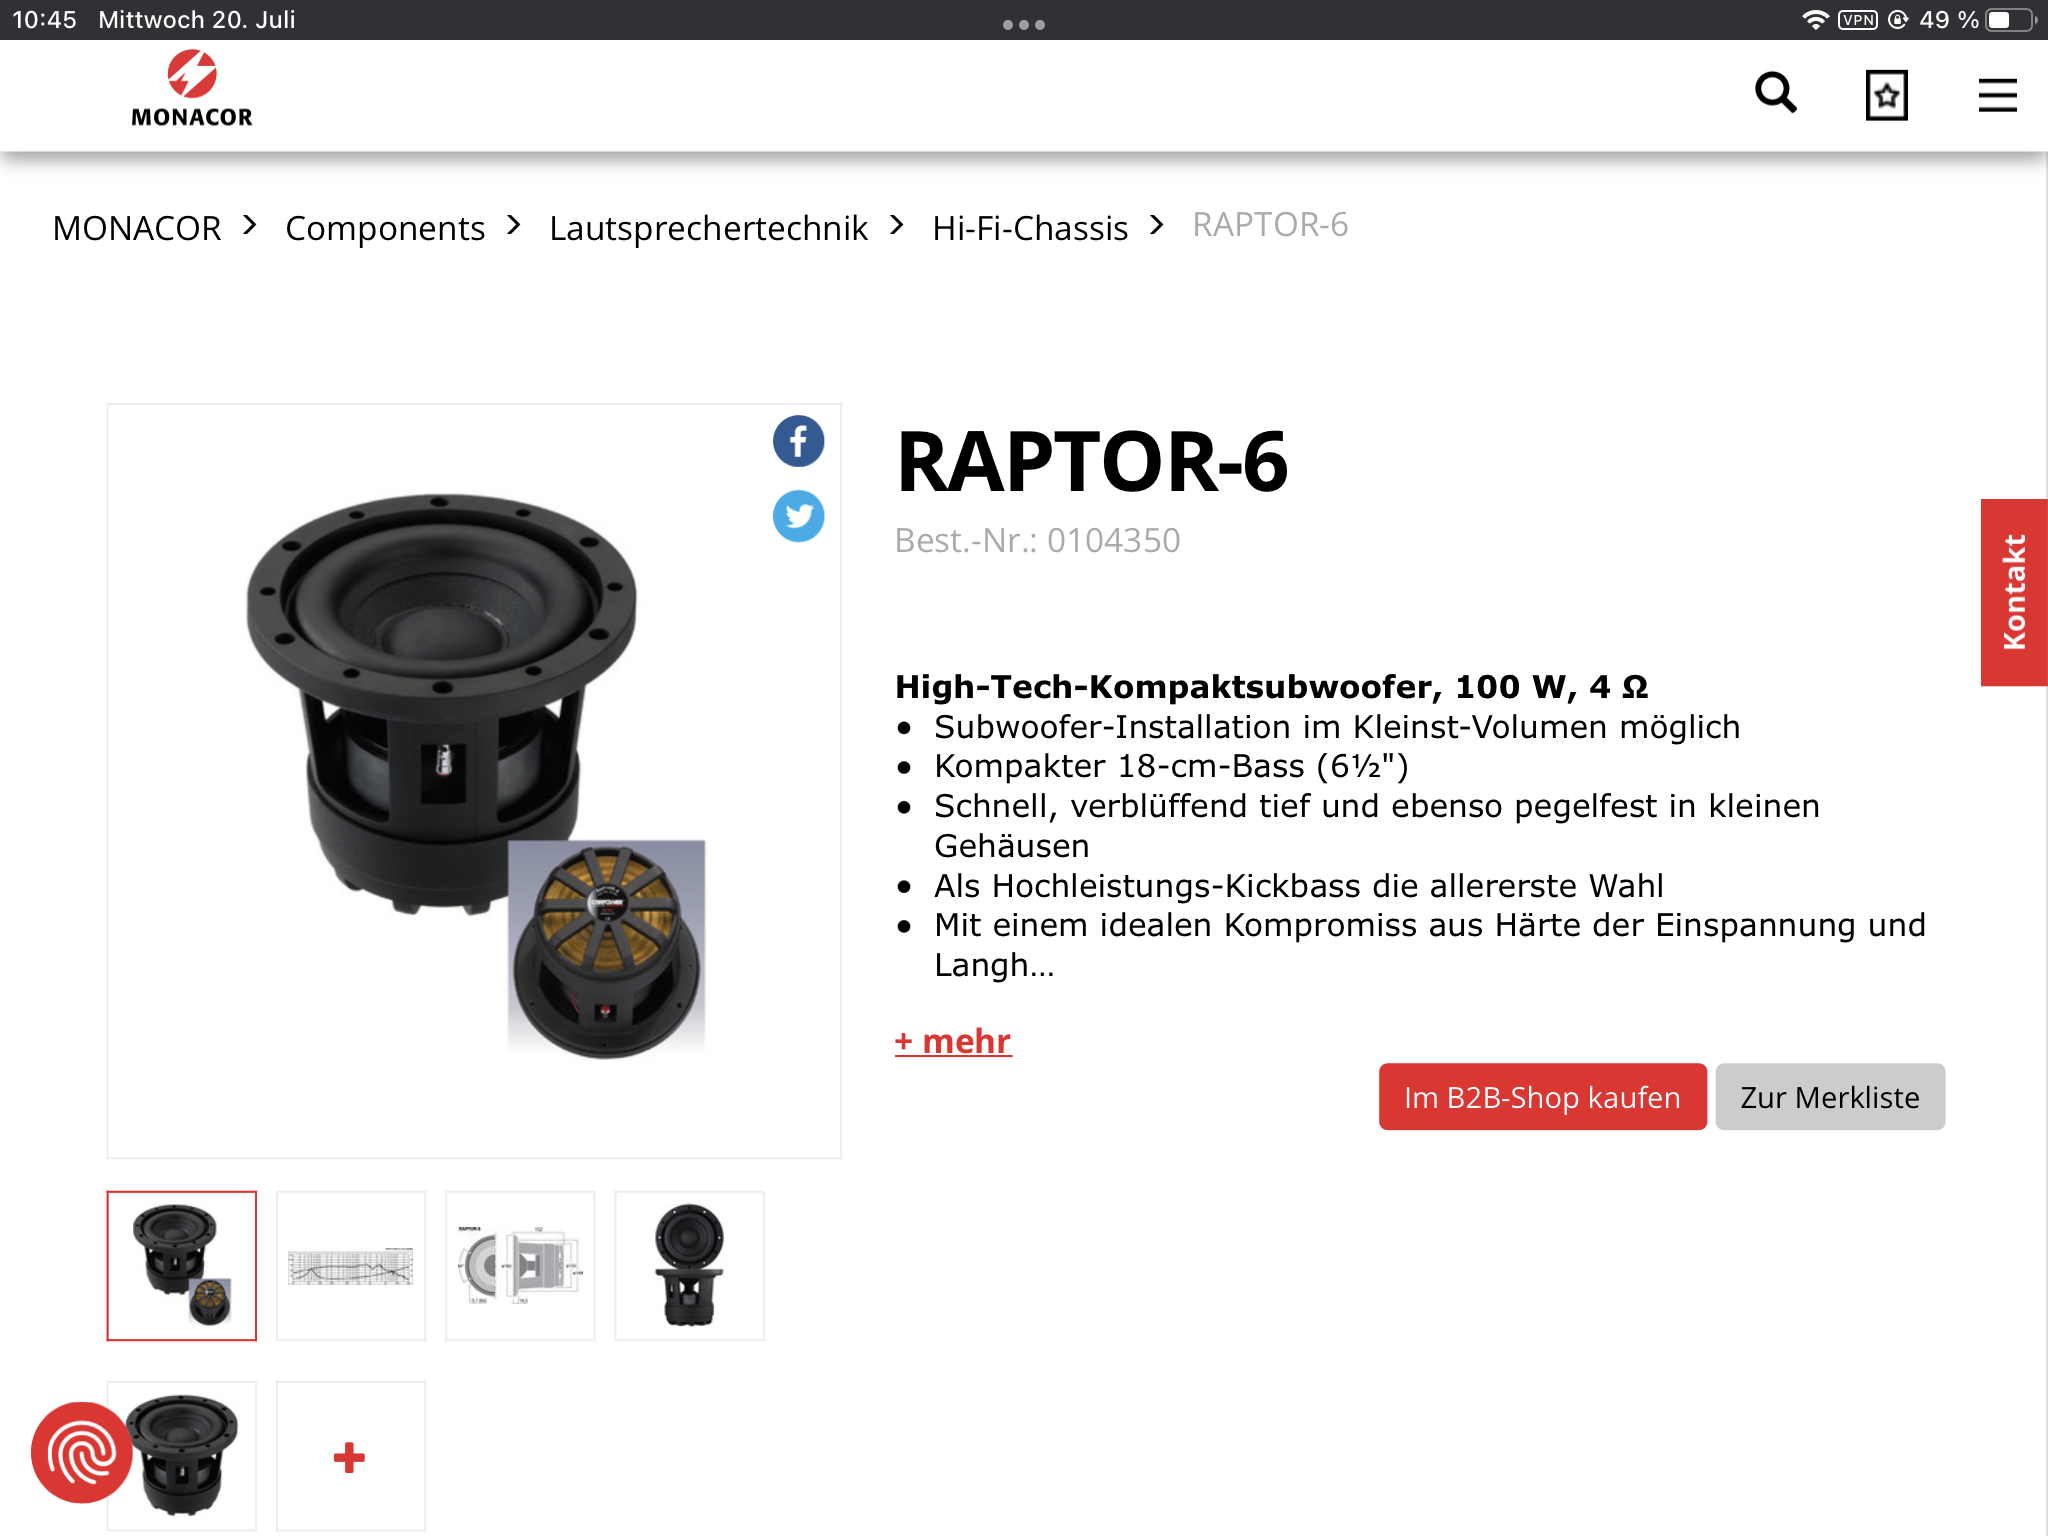This screenshot has height=1536, width=2048.
Task: Tap the iPadOS three-dot multitasking control
Action: (1024, 24)
